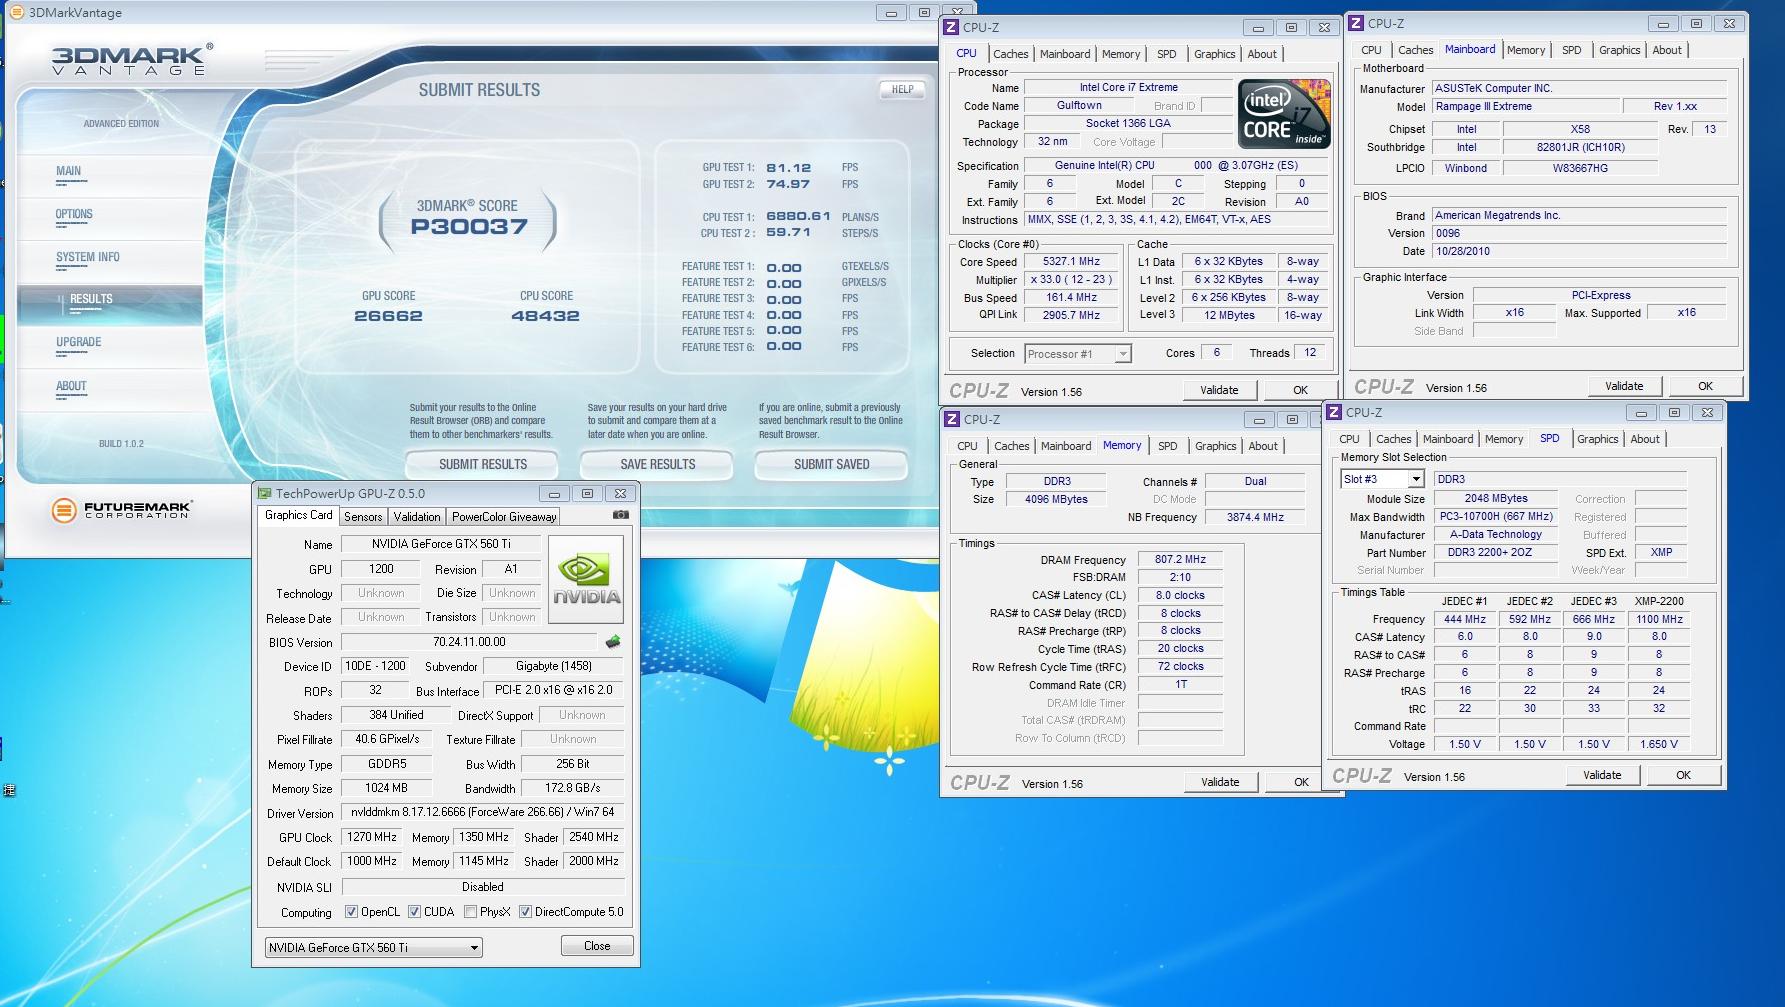Click the GPU-Z title bar app icon
This screenshot has height=1007, width=1785.
(264, 493)
